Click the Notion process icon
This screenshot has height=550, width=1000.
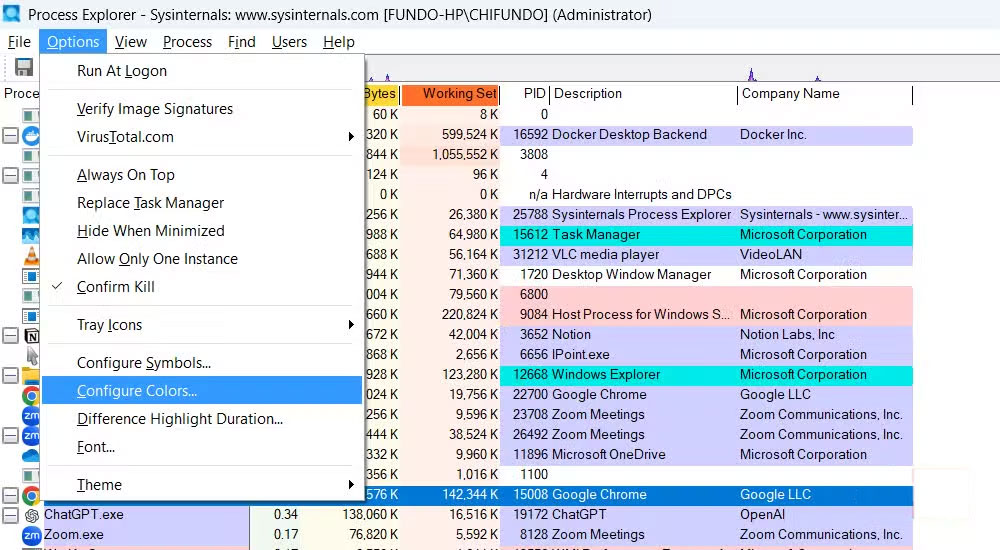pyautogui.click(x=31, y=335)
